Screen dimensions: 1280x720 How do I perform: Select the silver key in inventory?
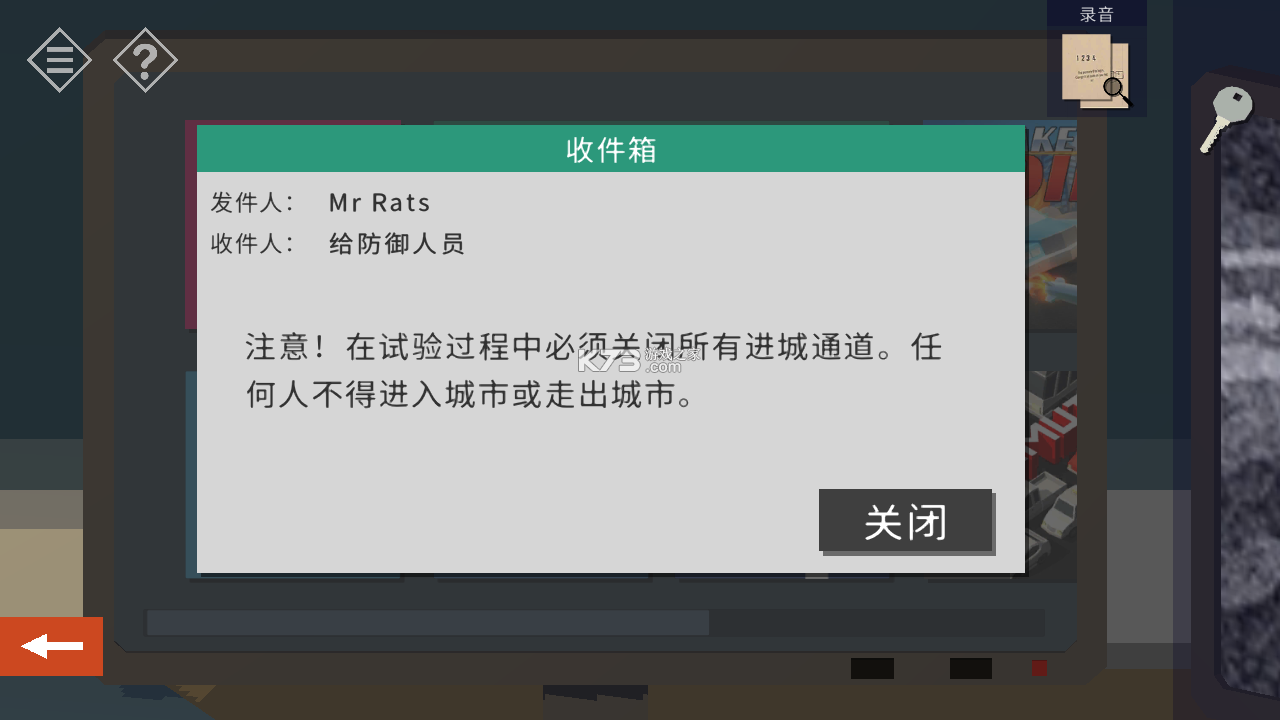coord(1226,119)
